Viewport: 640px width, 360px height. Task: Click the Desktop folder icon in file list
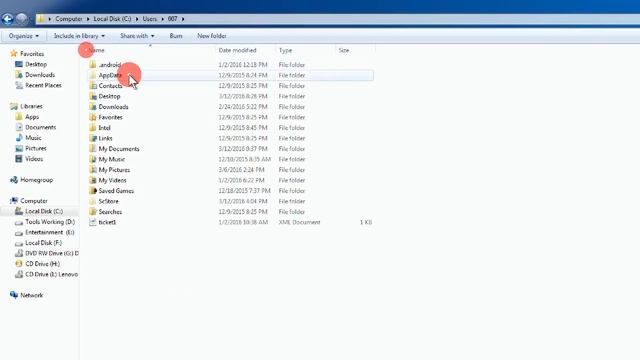click(x=93, y=96)
